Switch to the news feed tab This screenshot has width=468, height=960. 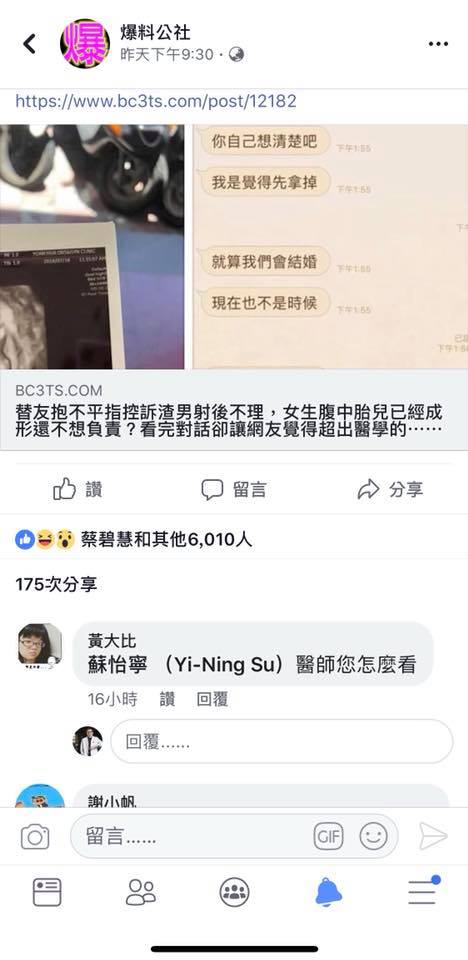(47, 892)
